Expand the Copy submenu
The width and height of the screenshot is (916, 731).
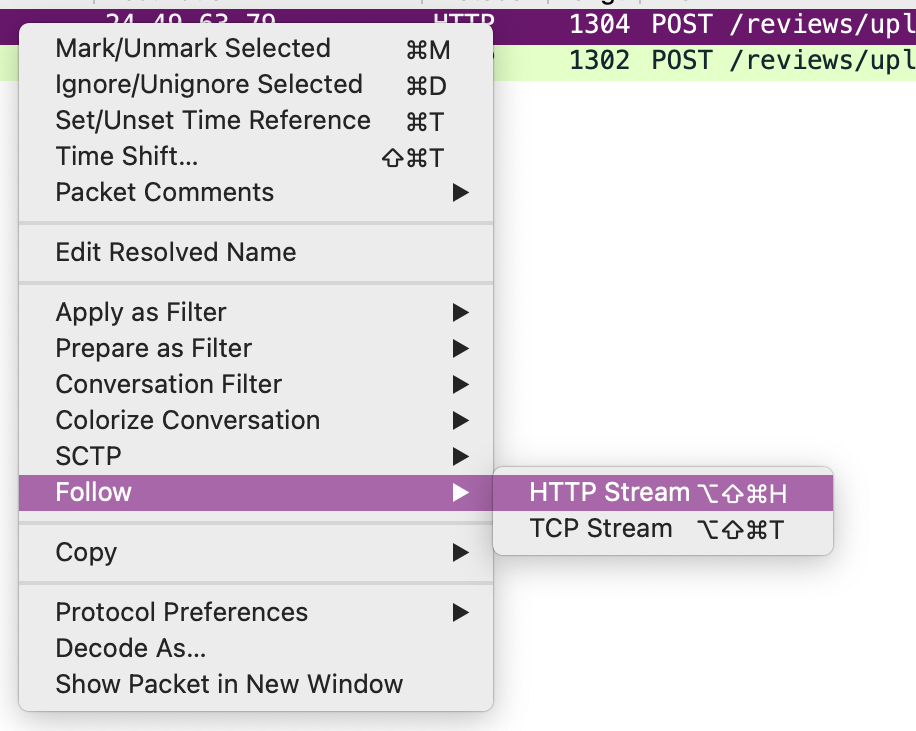point(86,552)
